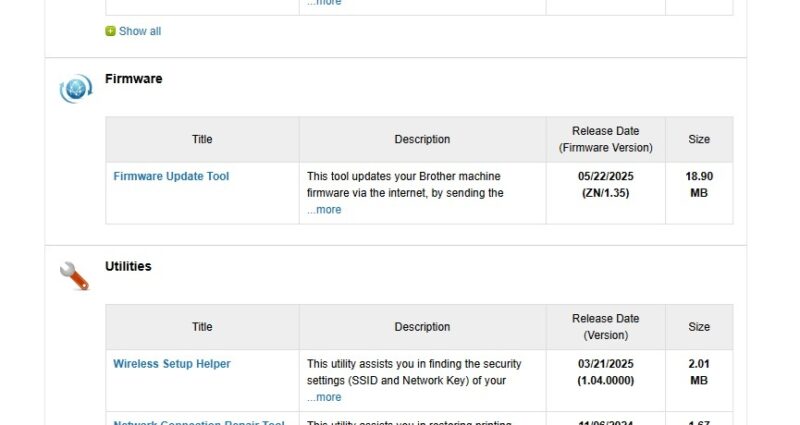The height and width of the screenshot is (425, 800).
Task: Click the Firmware section globe icon
Action: click(x=75, y=89)
